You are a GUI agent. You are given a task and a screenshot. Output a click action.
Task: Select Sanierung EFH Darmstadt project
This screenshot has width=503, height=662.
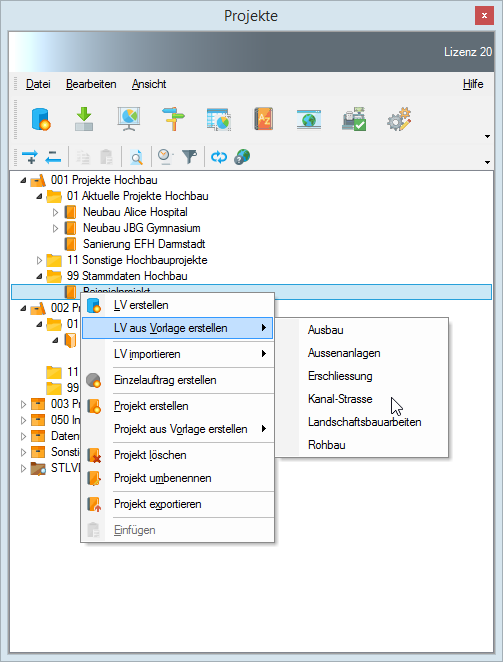point(144,244)
